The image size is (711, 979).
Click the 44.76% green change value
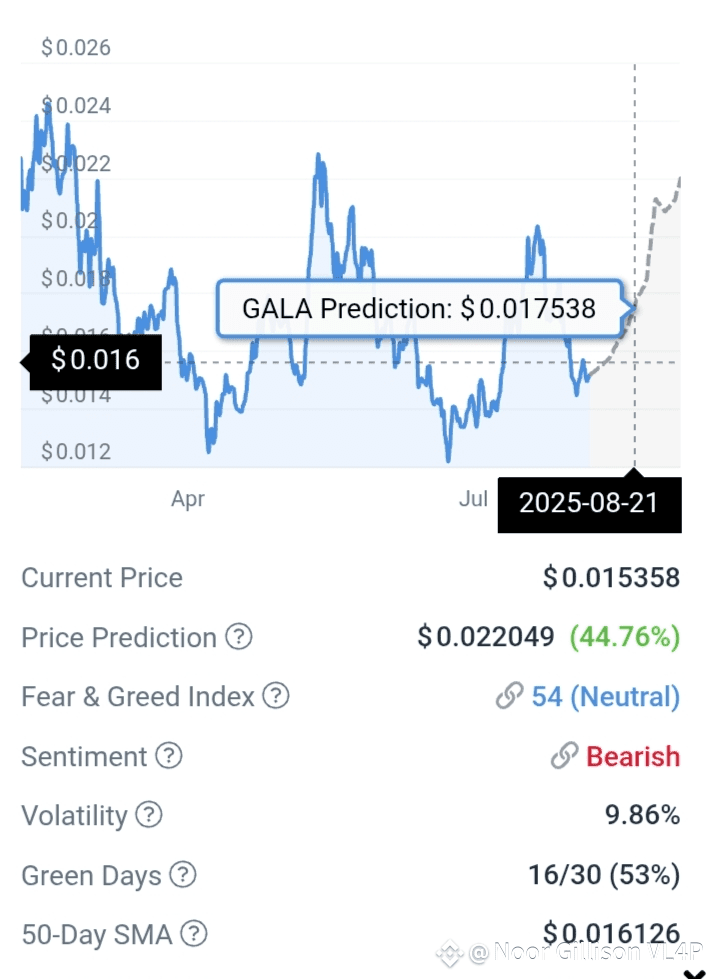pos(625,637)
